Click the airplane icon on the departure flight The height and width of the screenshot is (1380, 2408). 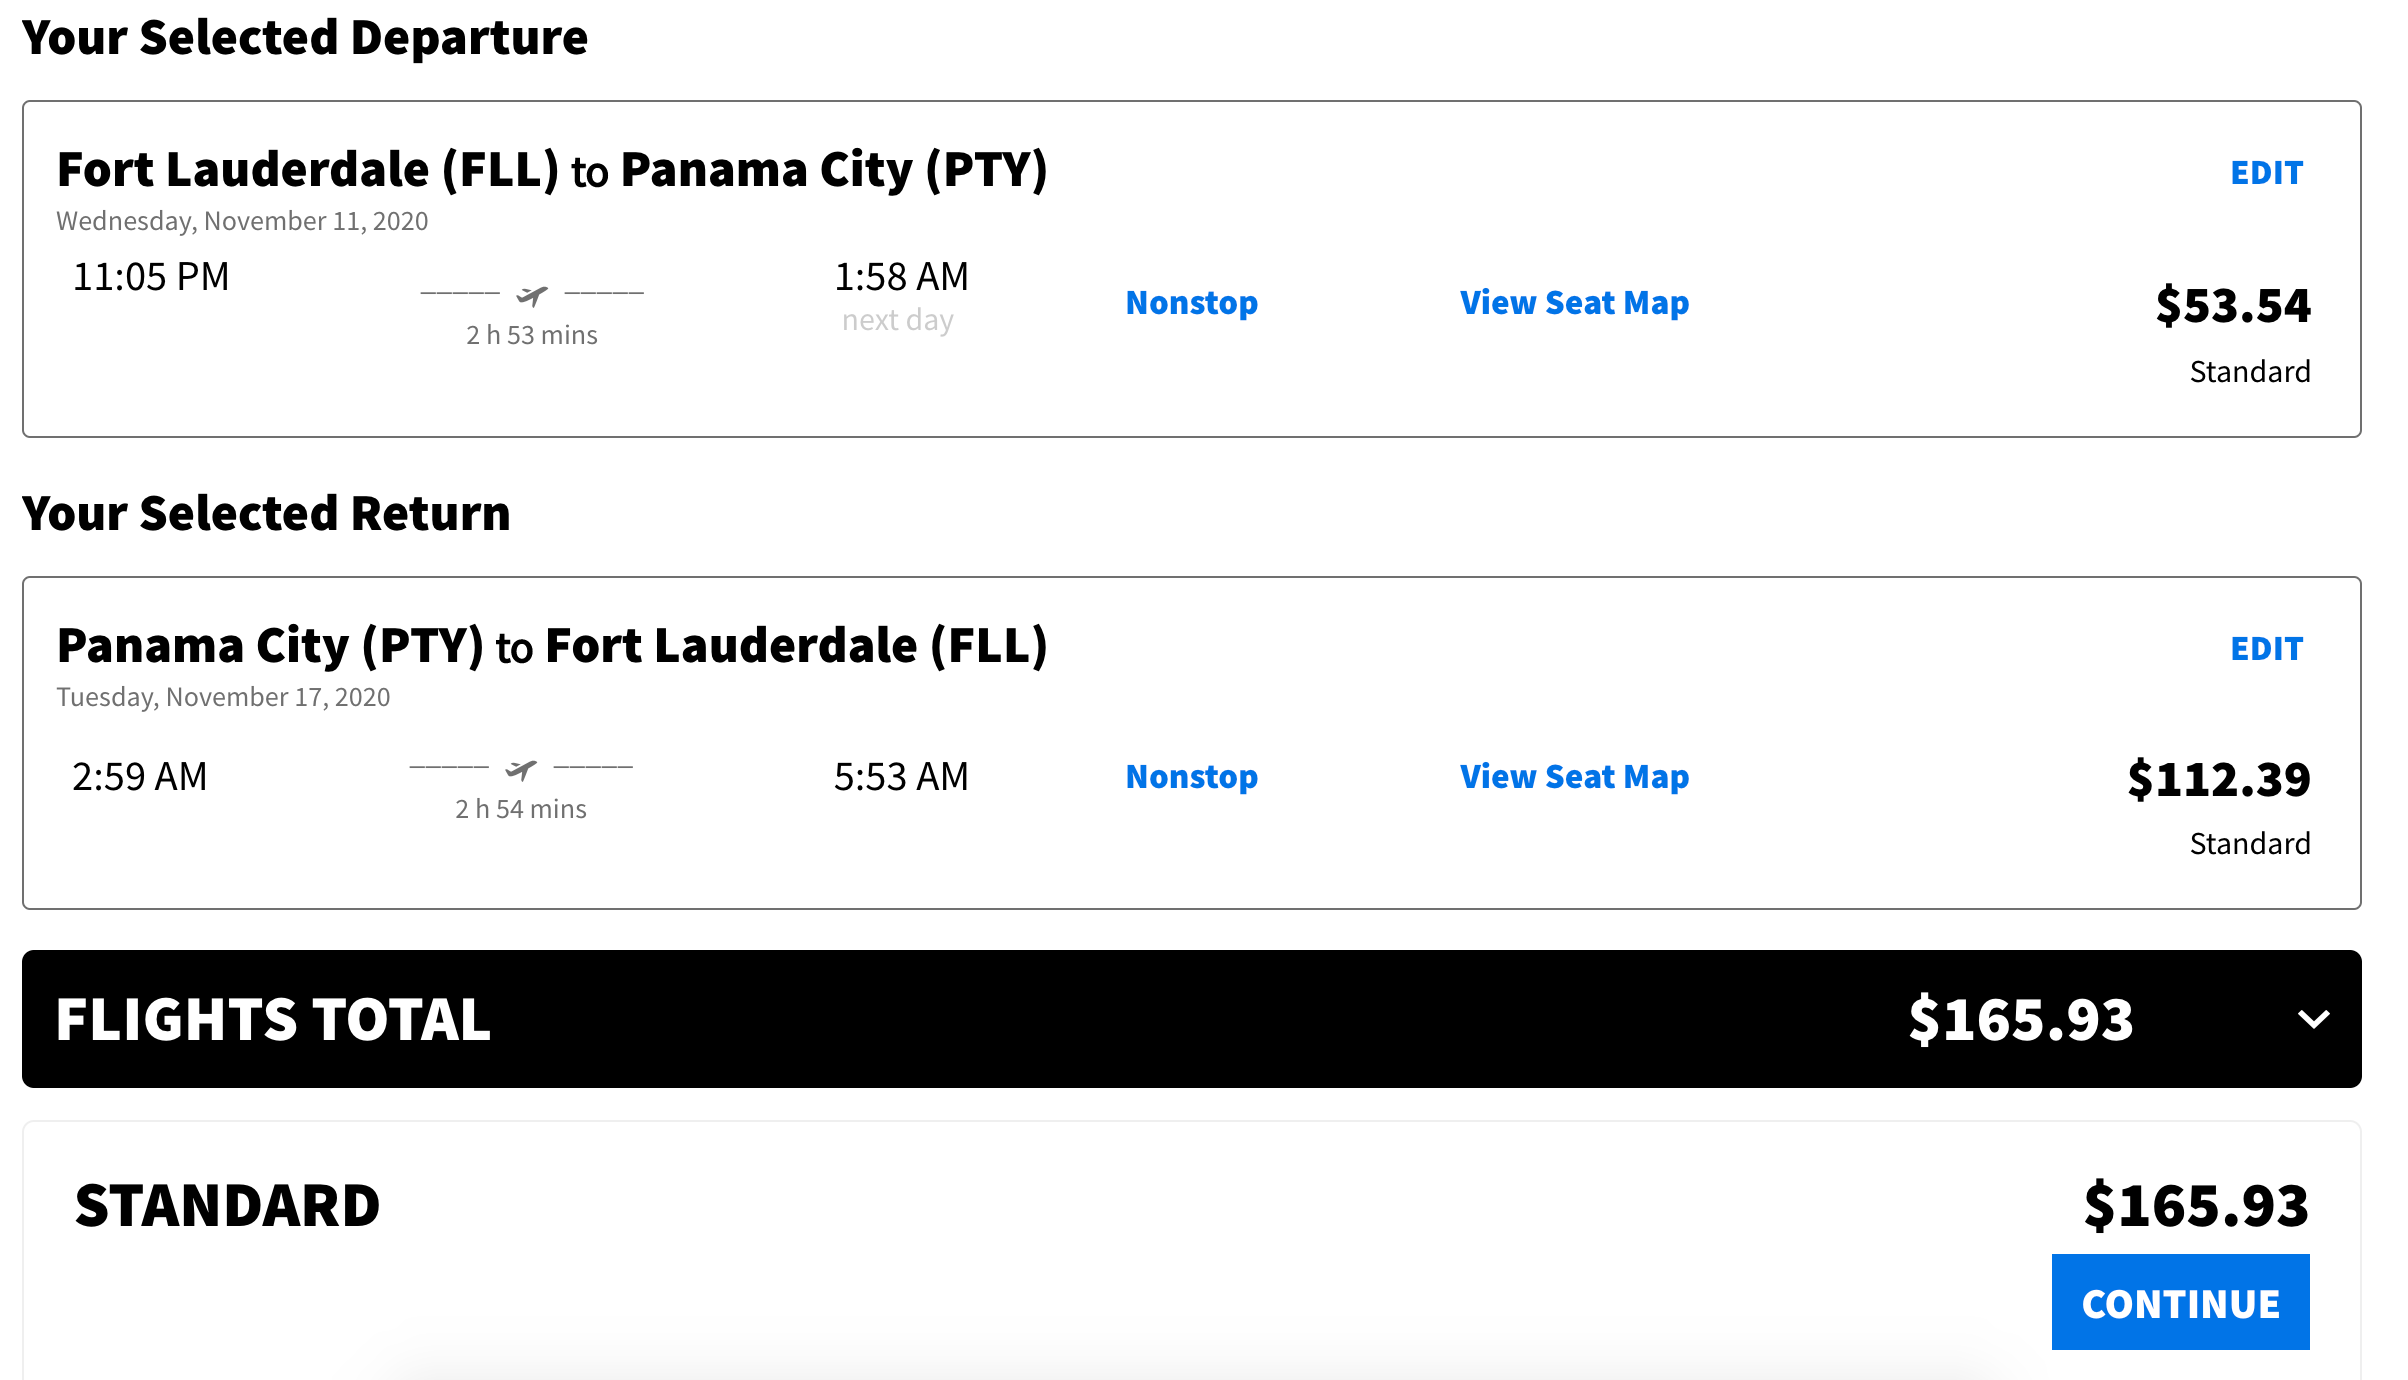pos(532,295)
